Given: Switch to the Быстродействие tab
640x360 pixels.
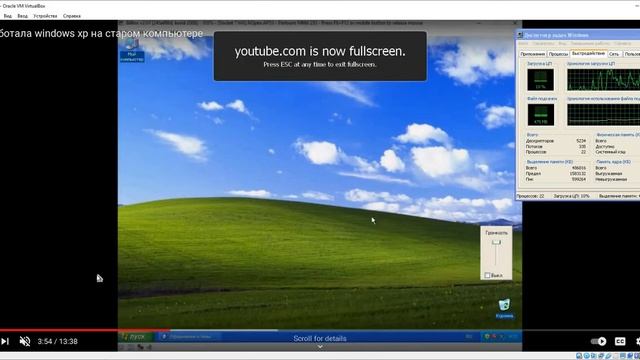Looking at the screenshot, I should click(x=588, y=53).
